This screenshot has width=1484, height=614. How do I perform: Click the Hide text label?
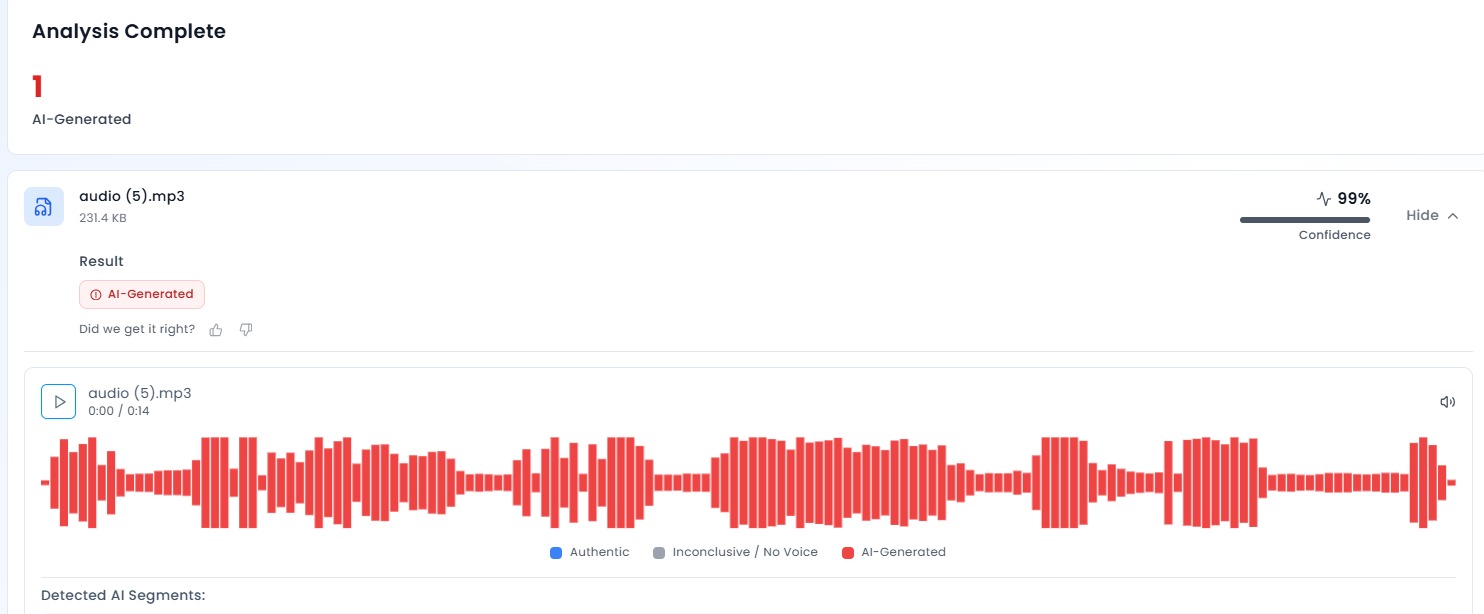1422,216
